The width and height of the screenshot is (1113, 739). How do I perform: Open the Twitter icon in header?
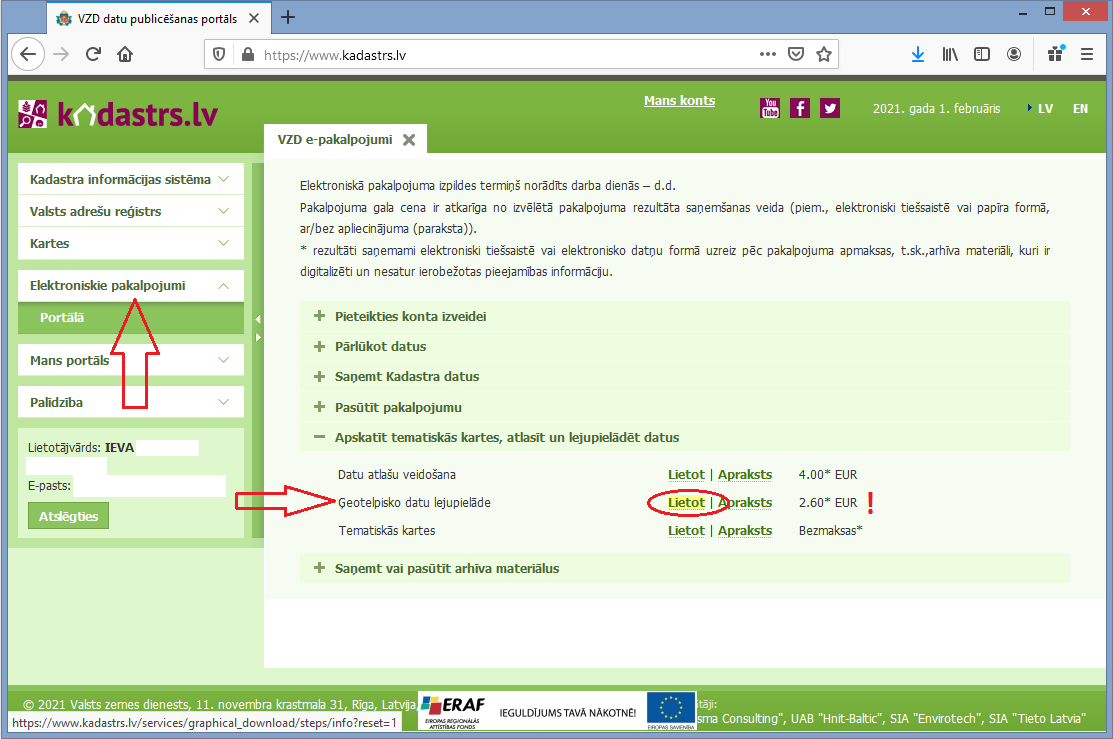coord(830,108)
